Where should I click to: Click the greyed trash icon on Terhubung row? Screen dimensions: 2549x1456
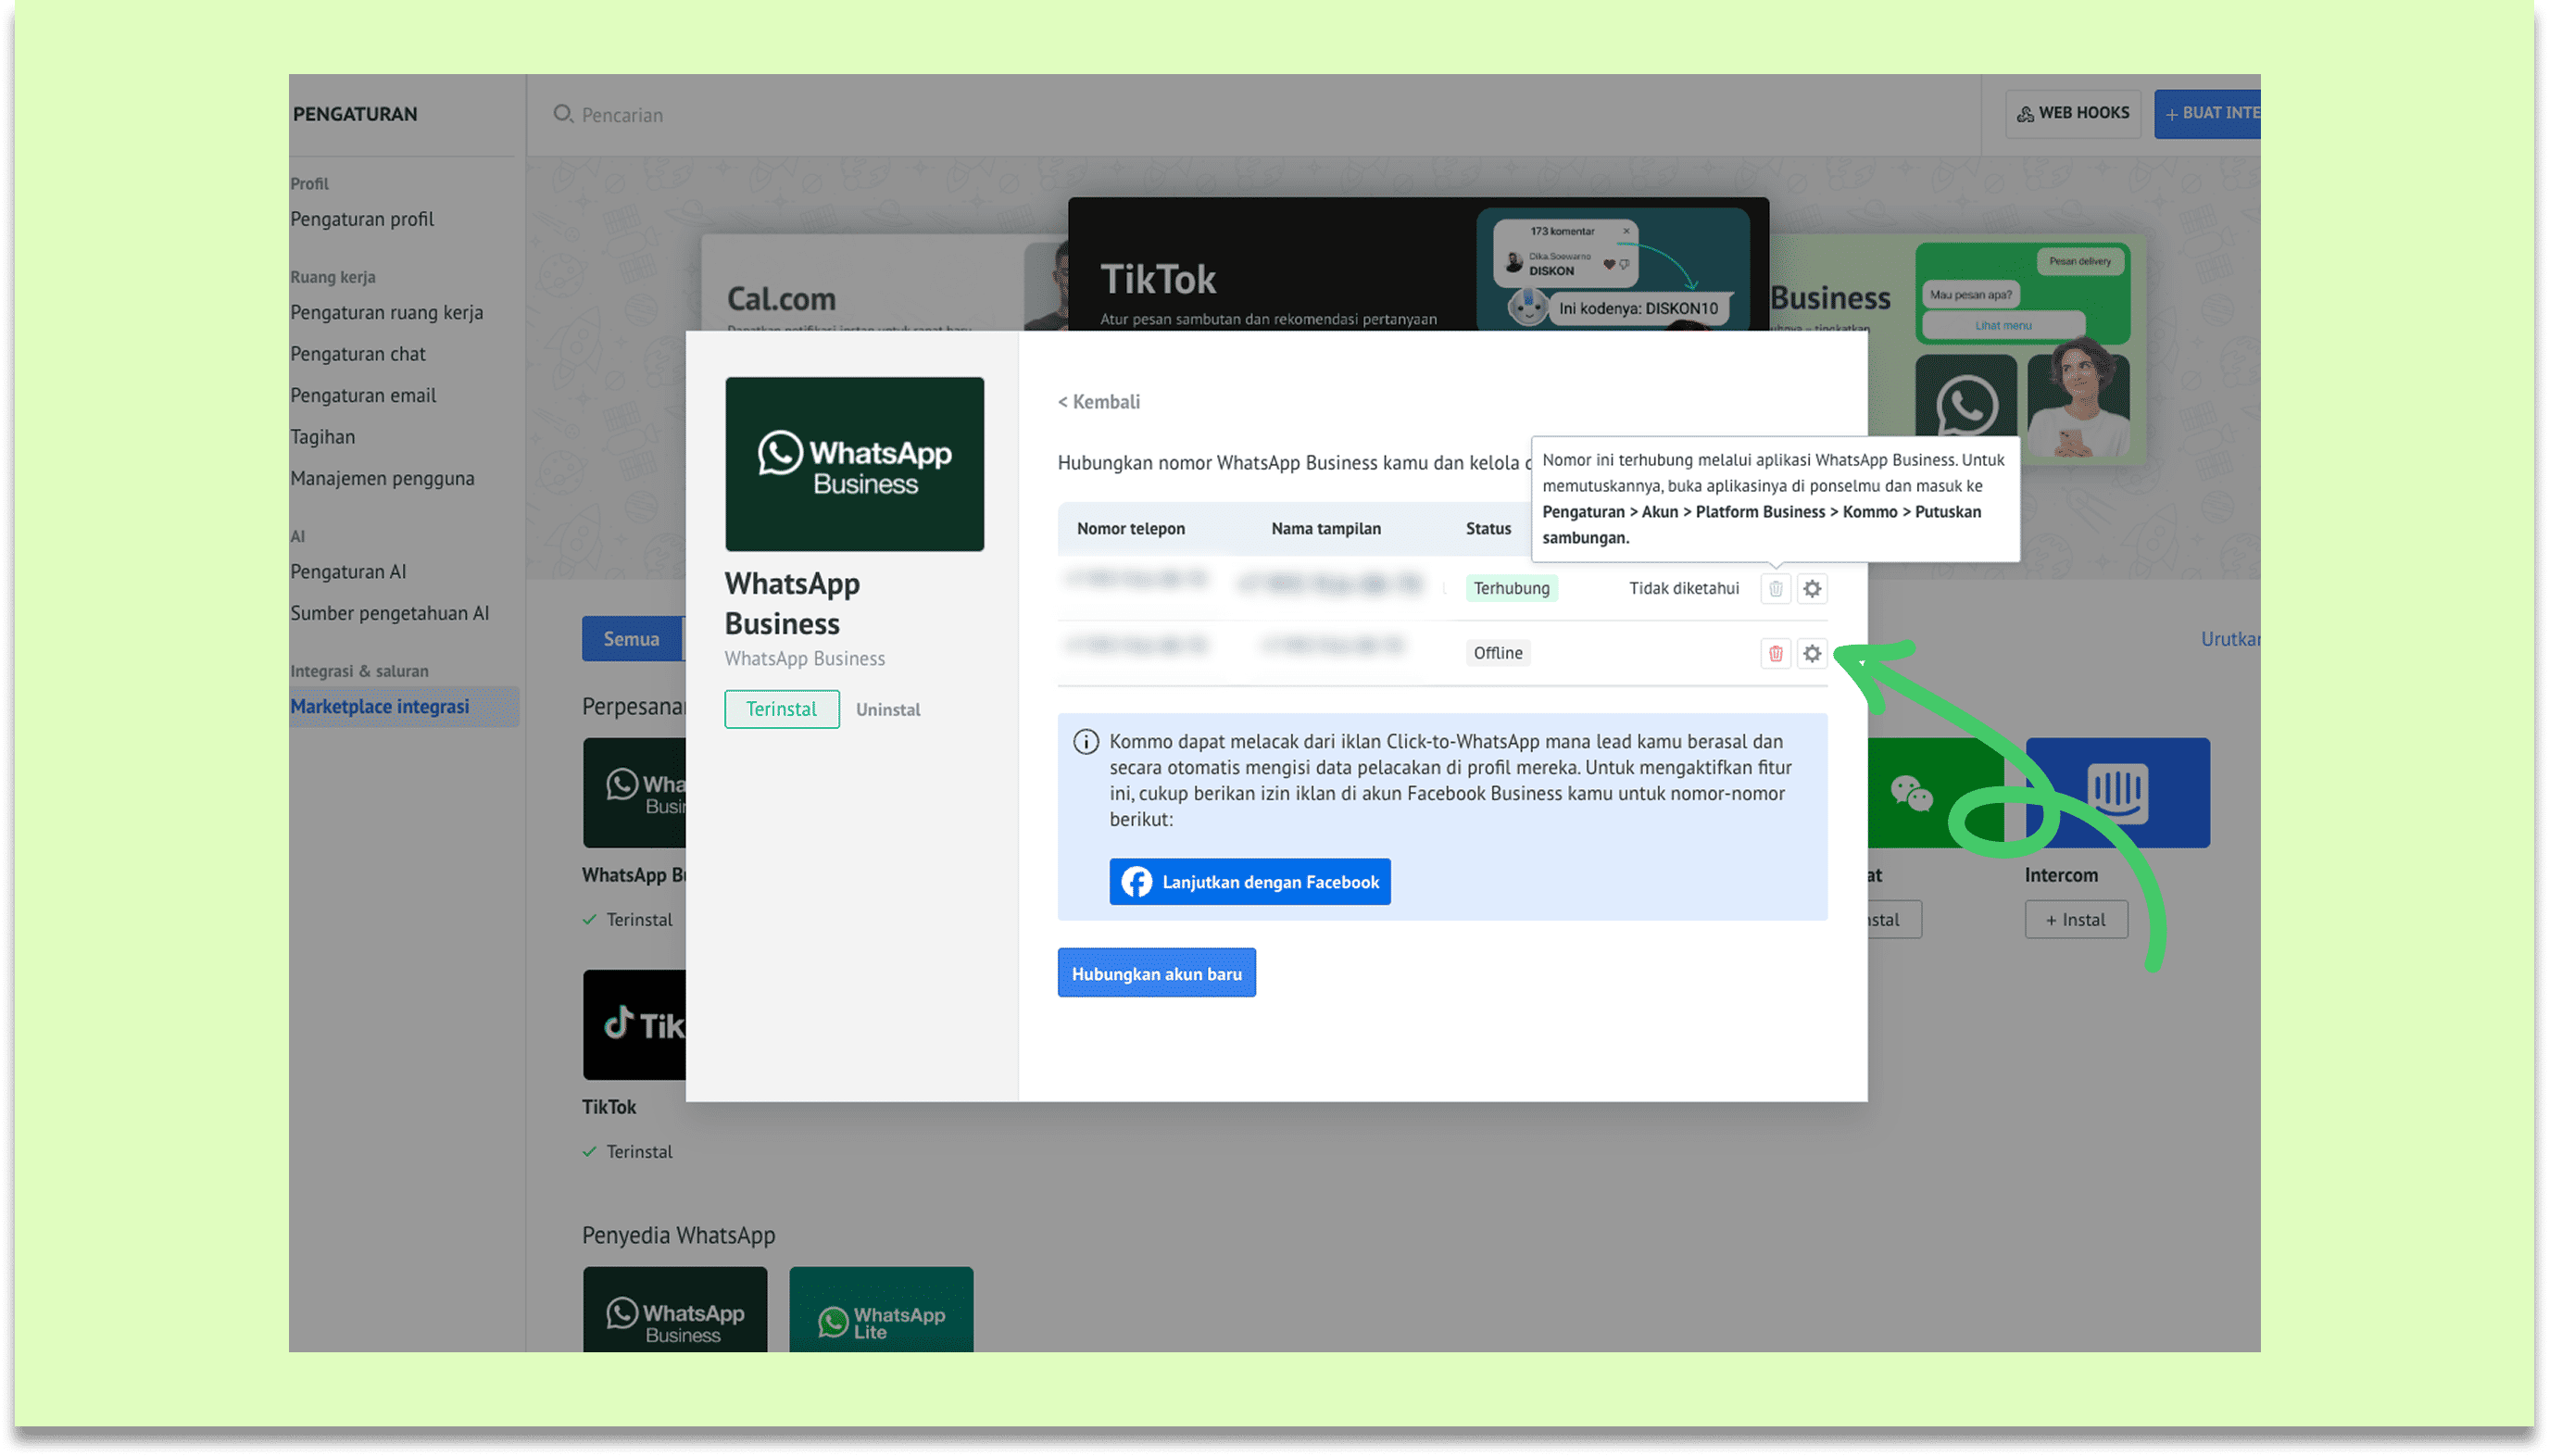click(x=1775, y=589)
